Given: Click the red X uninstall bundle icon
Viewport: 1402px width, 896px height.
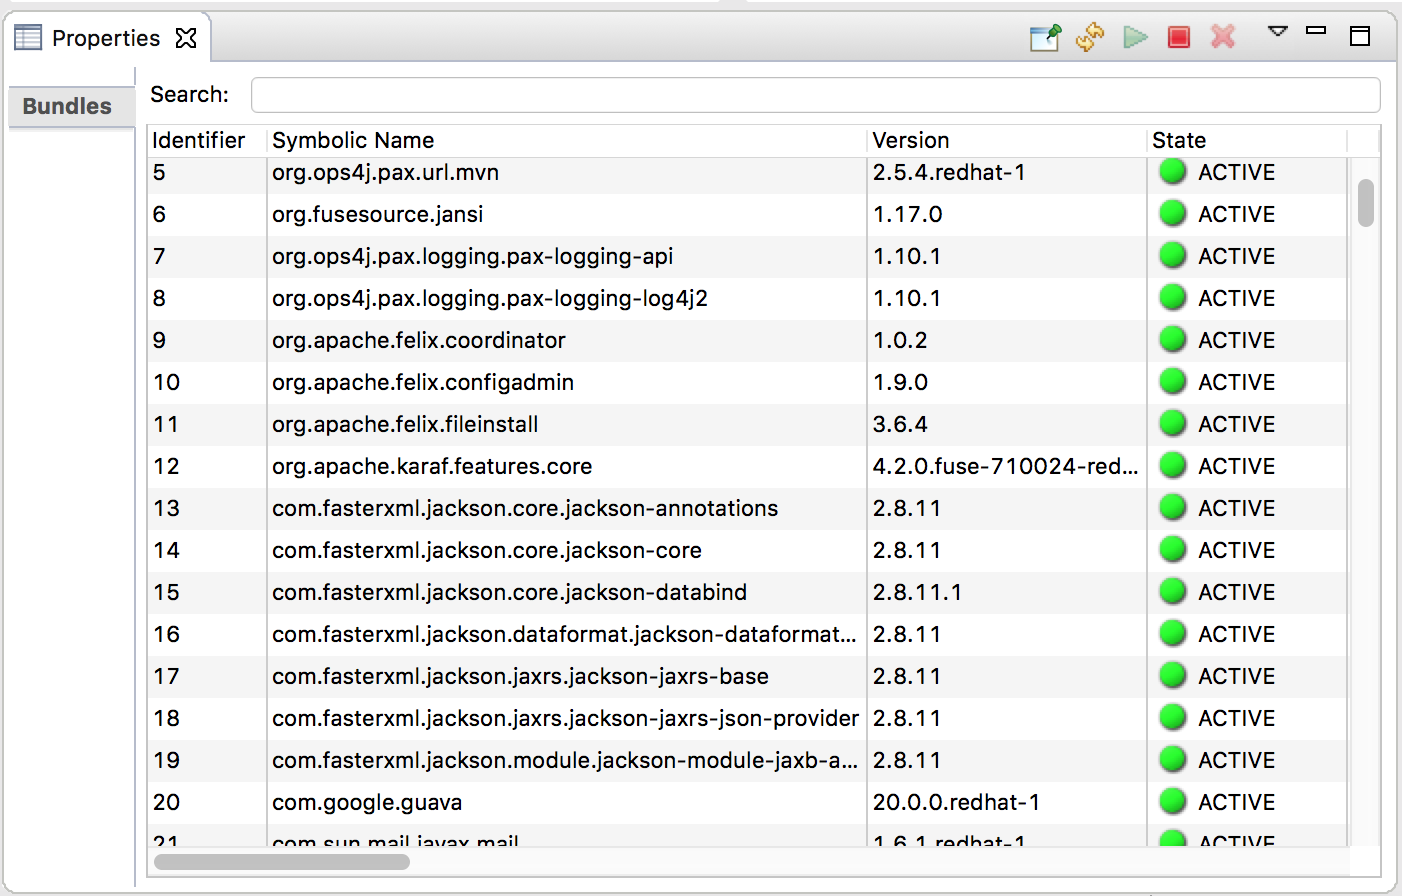Looking at the screenshot, I should 1223,37.
